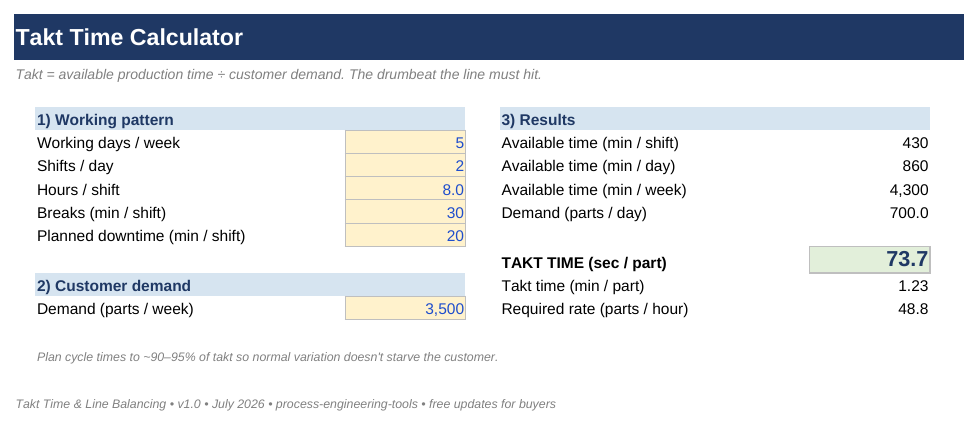The image size is (978, 425).
Task: Click the available time per day value 860
Action: coord(915,166)
